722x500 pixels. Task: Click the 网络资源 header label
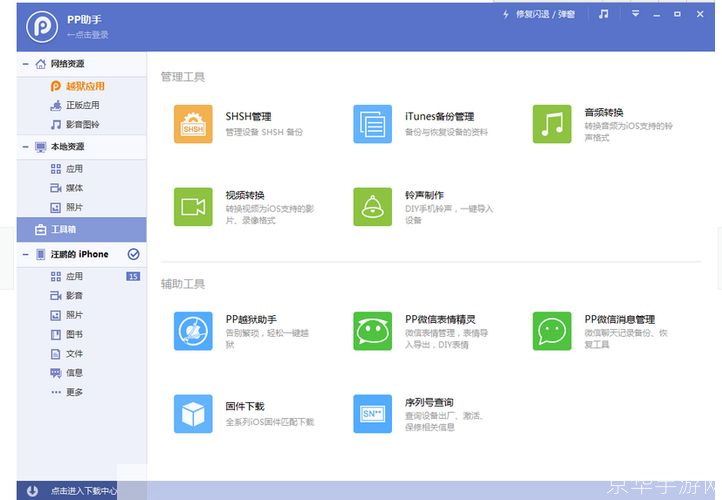click(67, 64)
